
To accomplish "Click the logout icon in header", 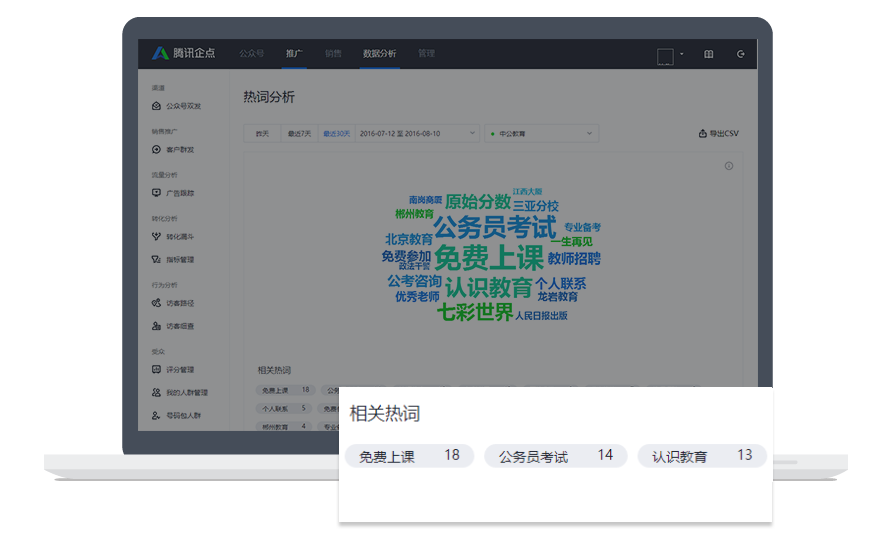I will [740, 54].
